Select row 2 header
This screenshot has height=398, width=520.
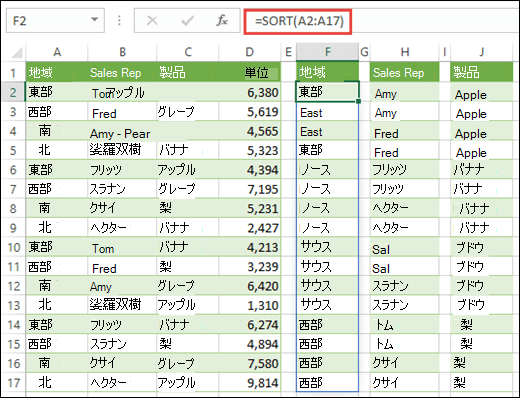(13, 92)
